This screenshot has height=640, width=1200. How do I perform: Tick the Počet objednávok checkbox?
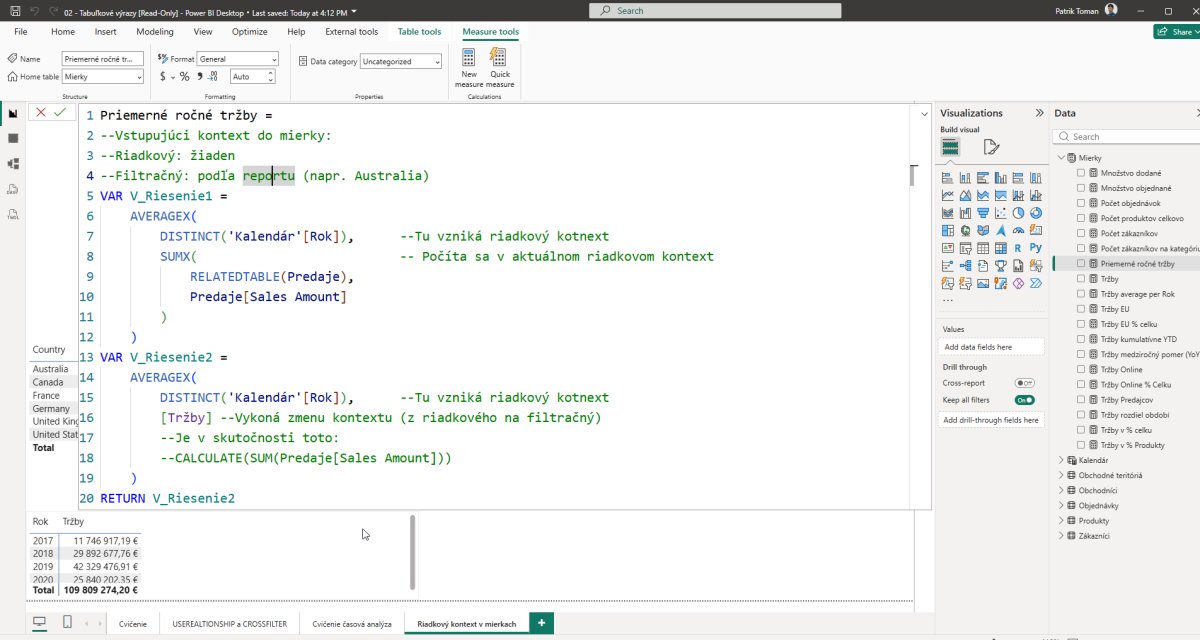(x=1081, y=203)
